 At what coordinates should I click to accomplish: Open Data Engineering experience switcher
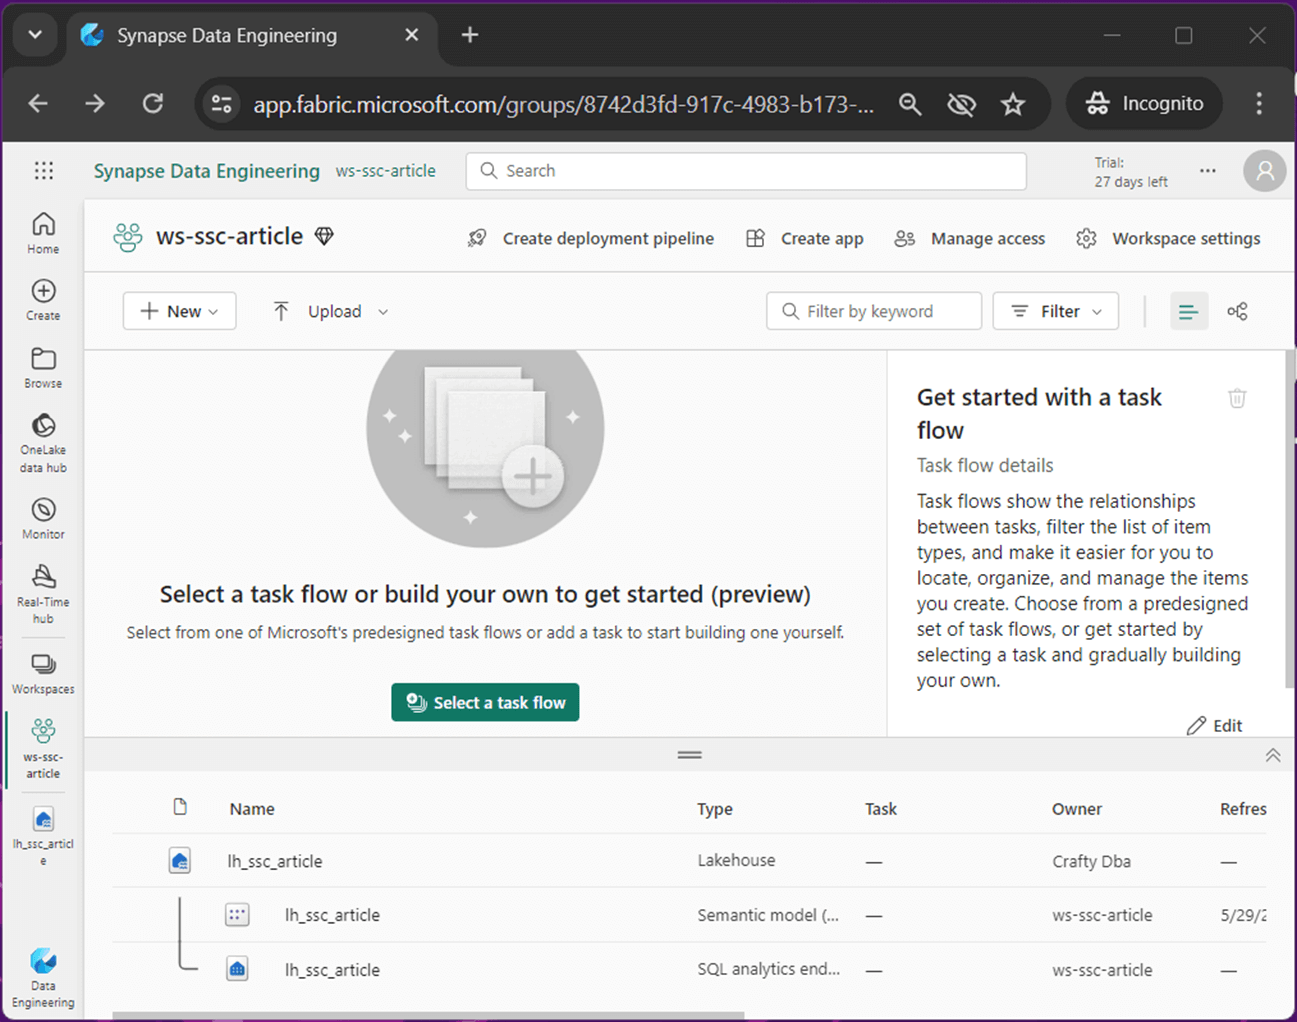click(43, 977)
